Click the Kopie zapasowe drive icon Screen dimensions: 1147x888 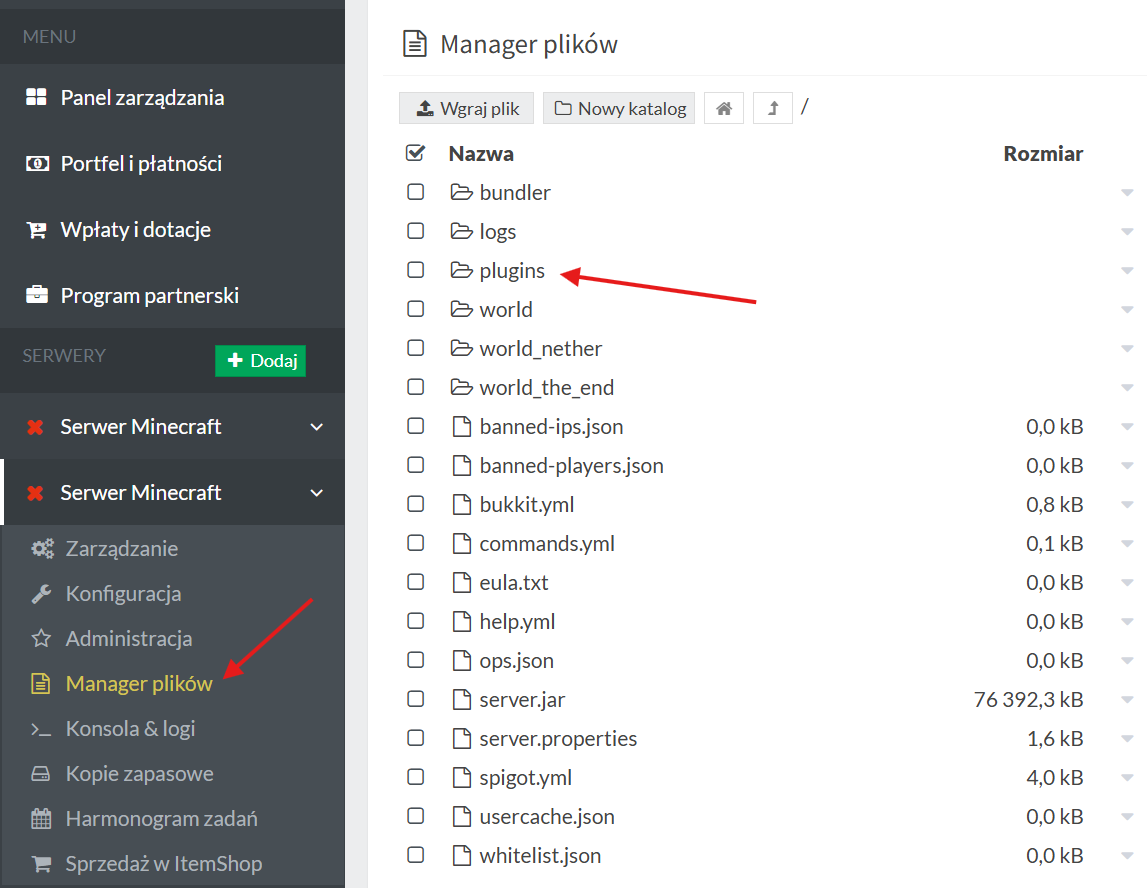[40, 774]
